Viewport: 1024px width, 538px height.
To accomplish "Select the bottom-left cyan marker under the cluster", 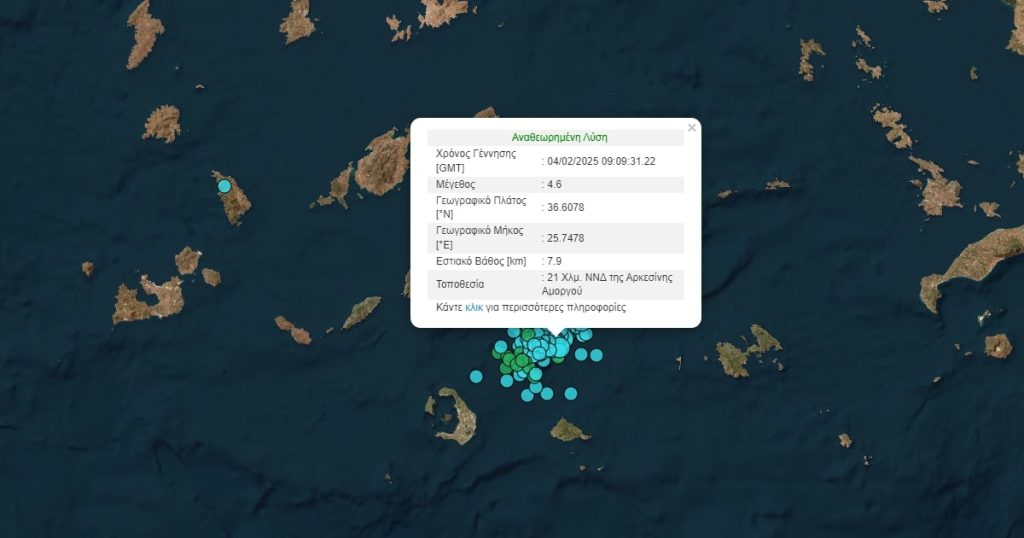I will 527,395.
